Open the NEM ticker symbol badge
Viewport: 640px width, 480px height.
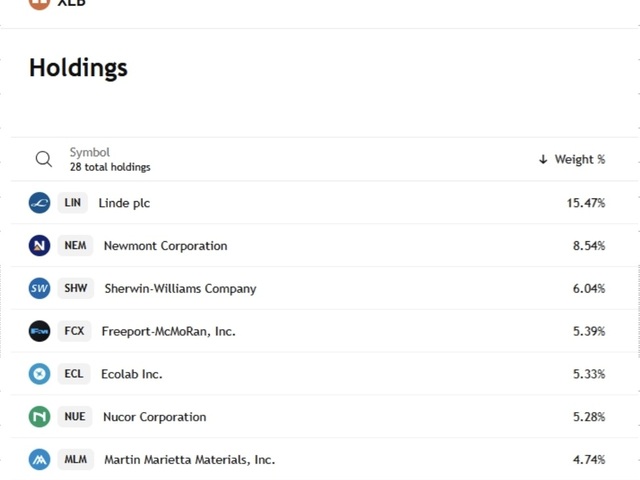coord(75,246)
